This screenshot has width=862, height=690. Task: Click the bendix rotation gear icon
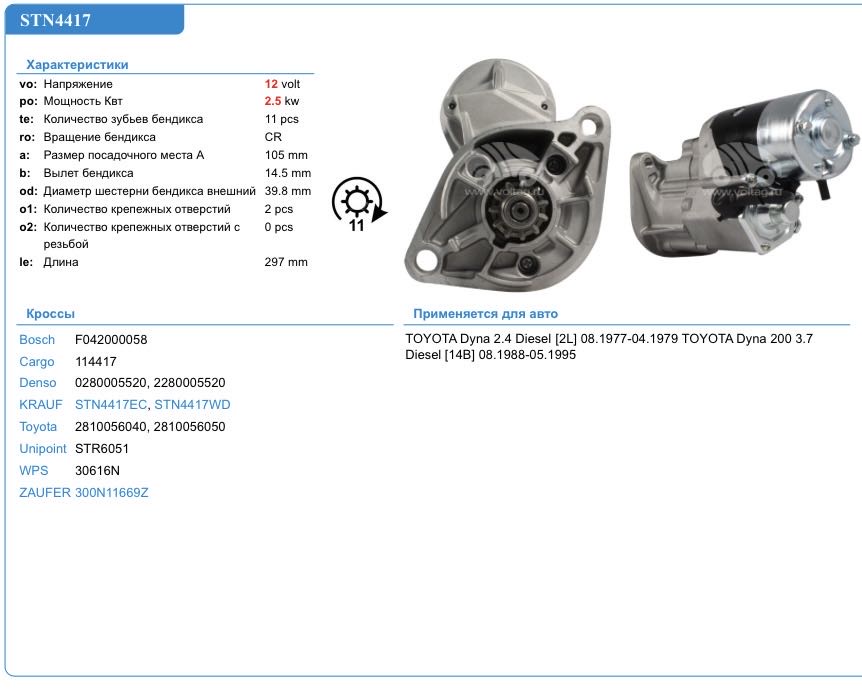(357, 205)
